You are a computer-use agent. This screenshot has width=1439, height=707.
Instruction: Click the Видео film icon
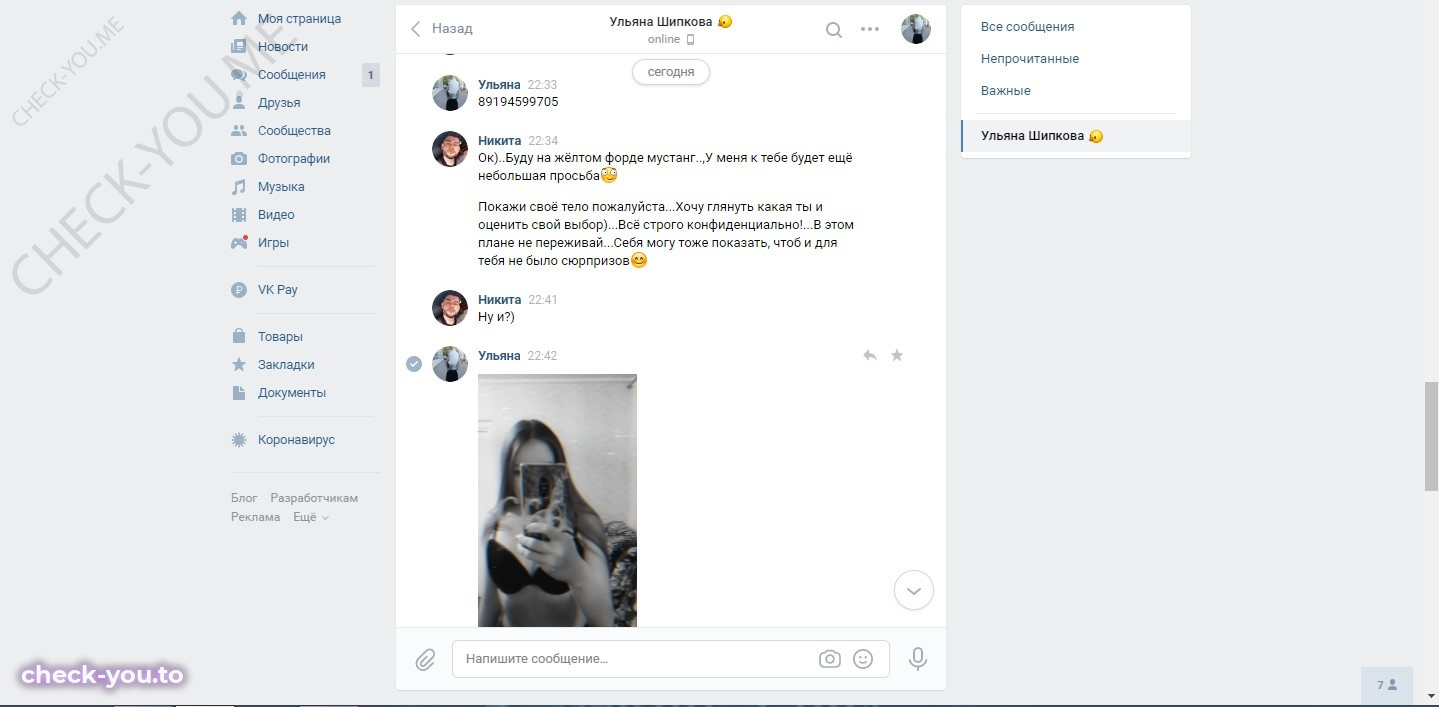point(239,215)
